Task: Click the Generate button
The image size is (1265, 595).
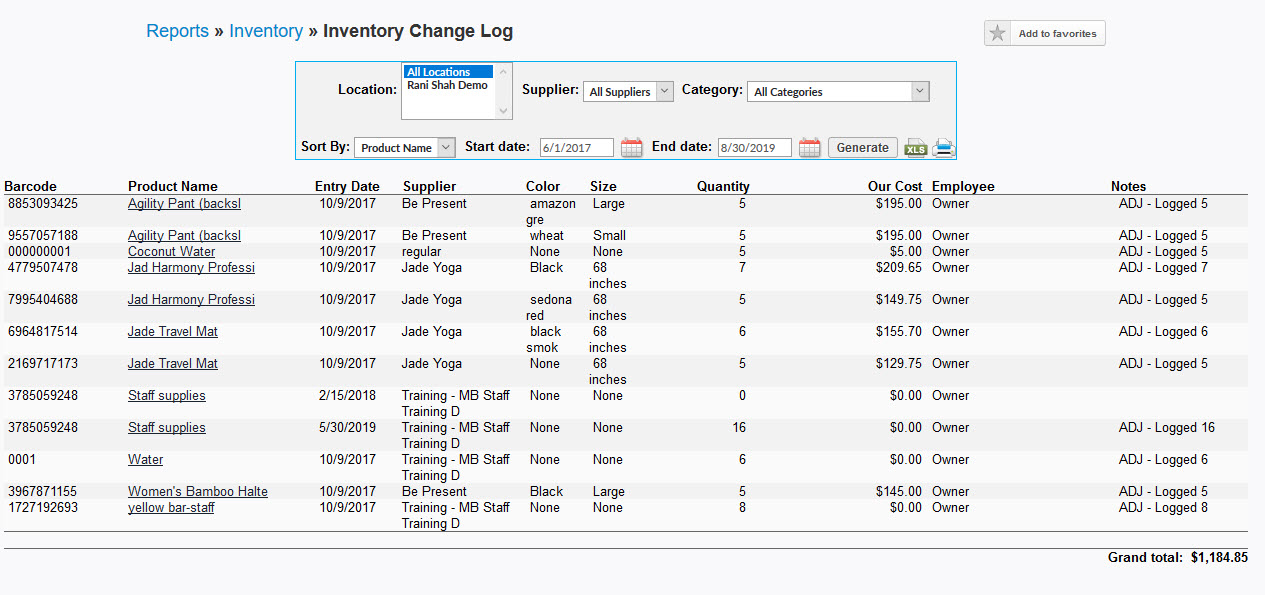Action: coord(862,146)
